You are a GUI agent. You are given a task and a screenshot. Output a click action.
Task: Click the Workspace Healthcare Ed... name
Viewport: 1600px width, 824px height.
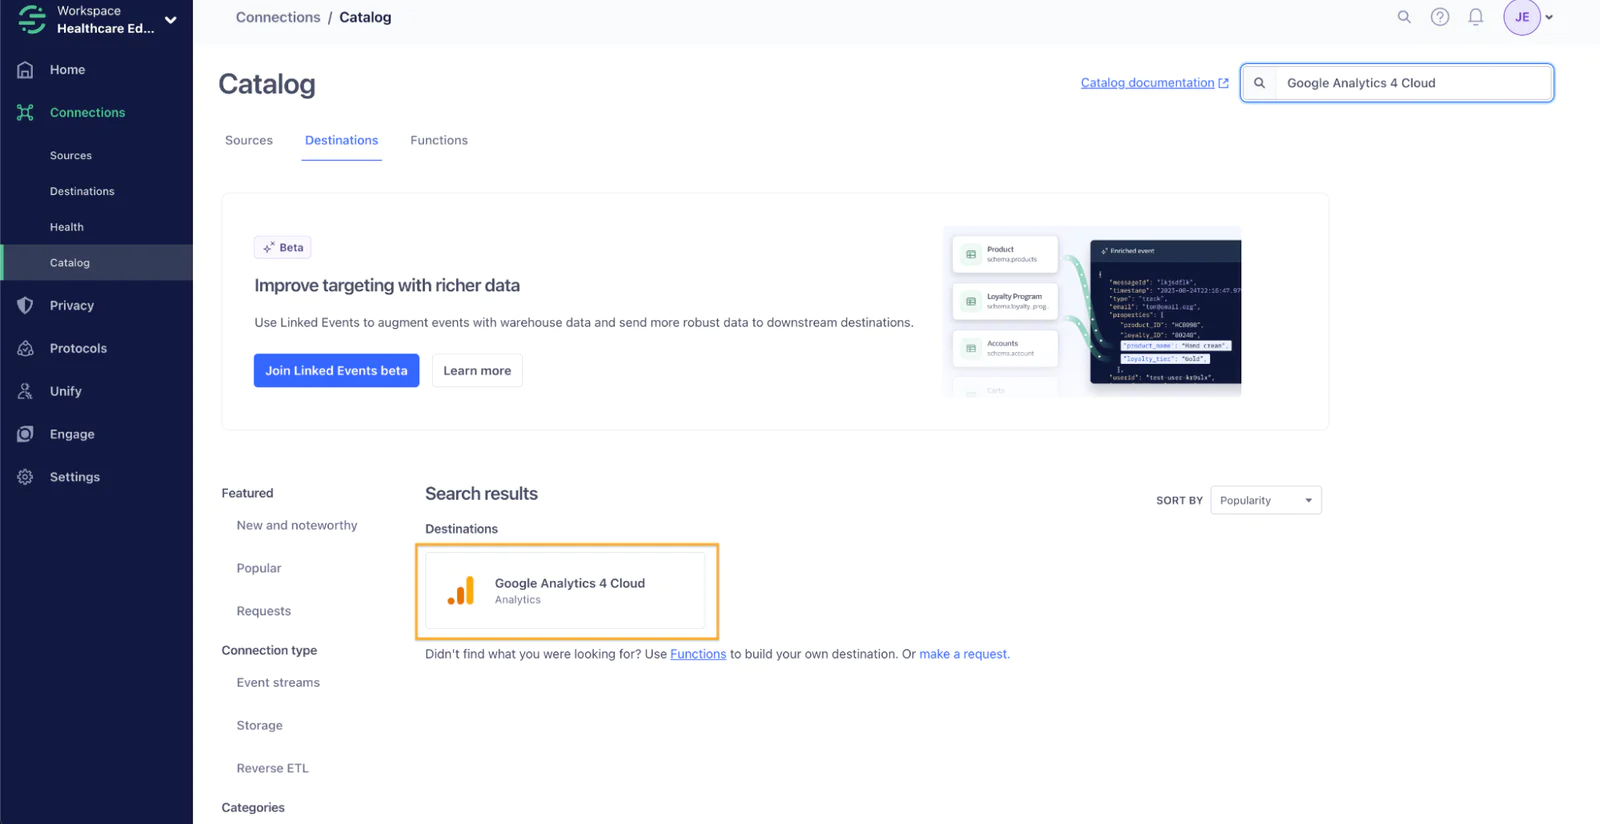(105, 20)
